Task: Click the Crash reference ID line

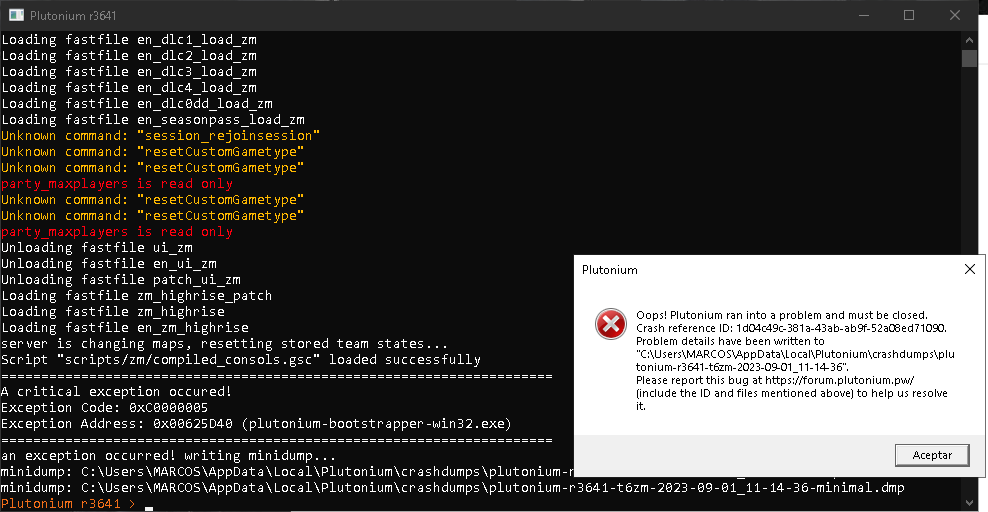Action: 791,328
